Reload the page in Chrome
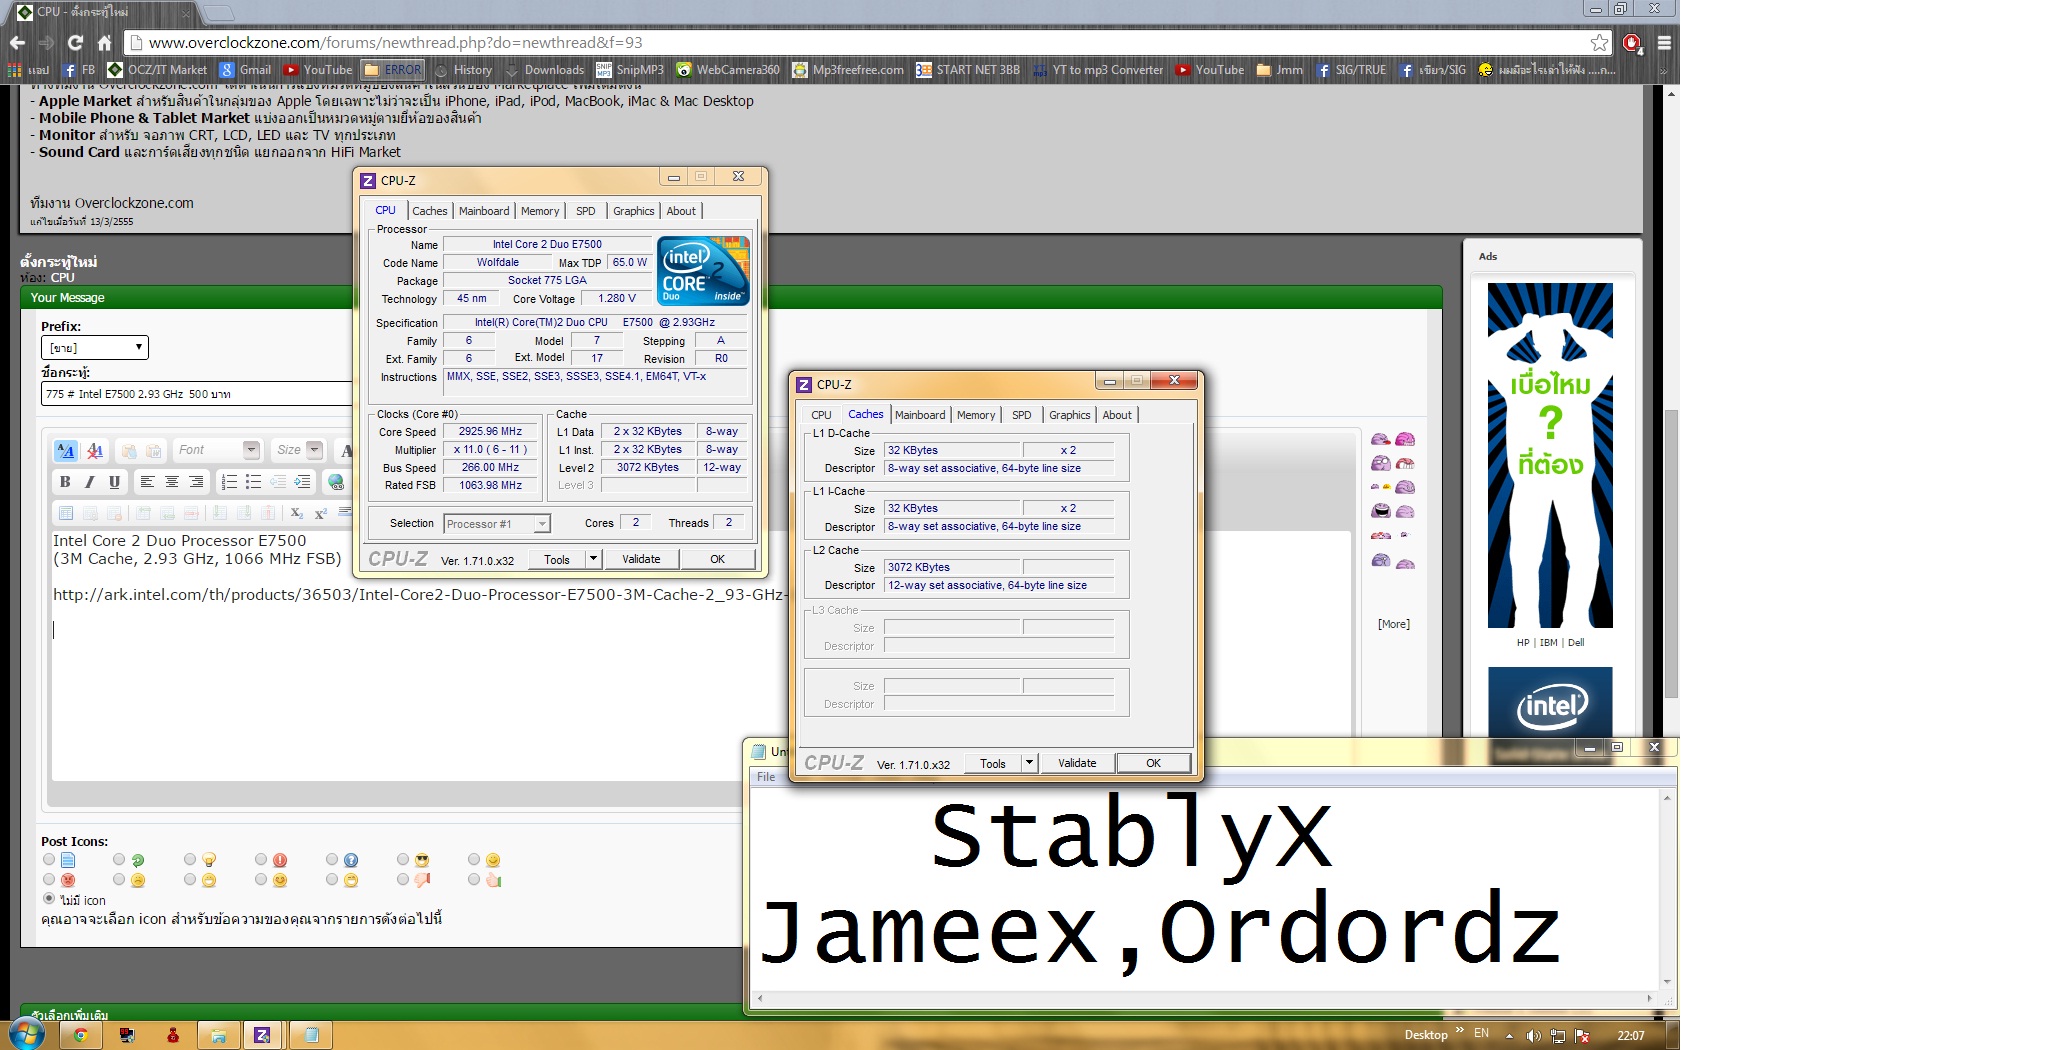2048x1050 pixels. 75,43
